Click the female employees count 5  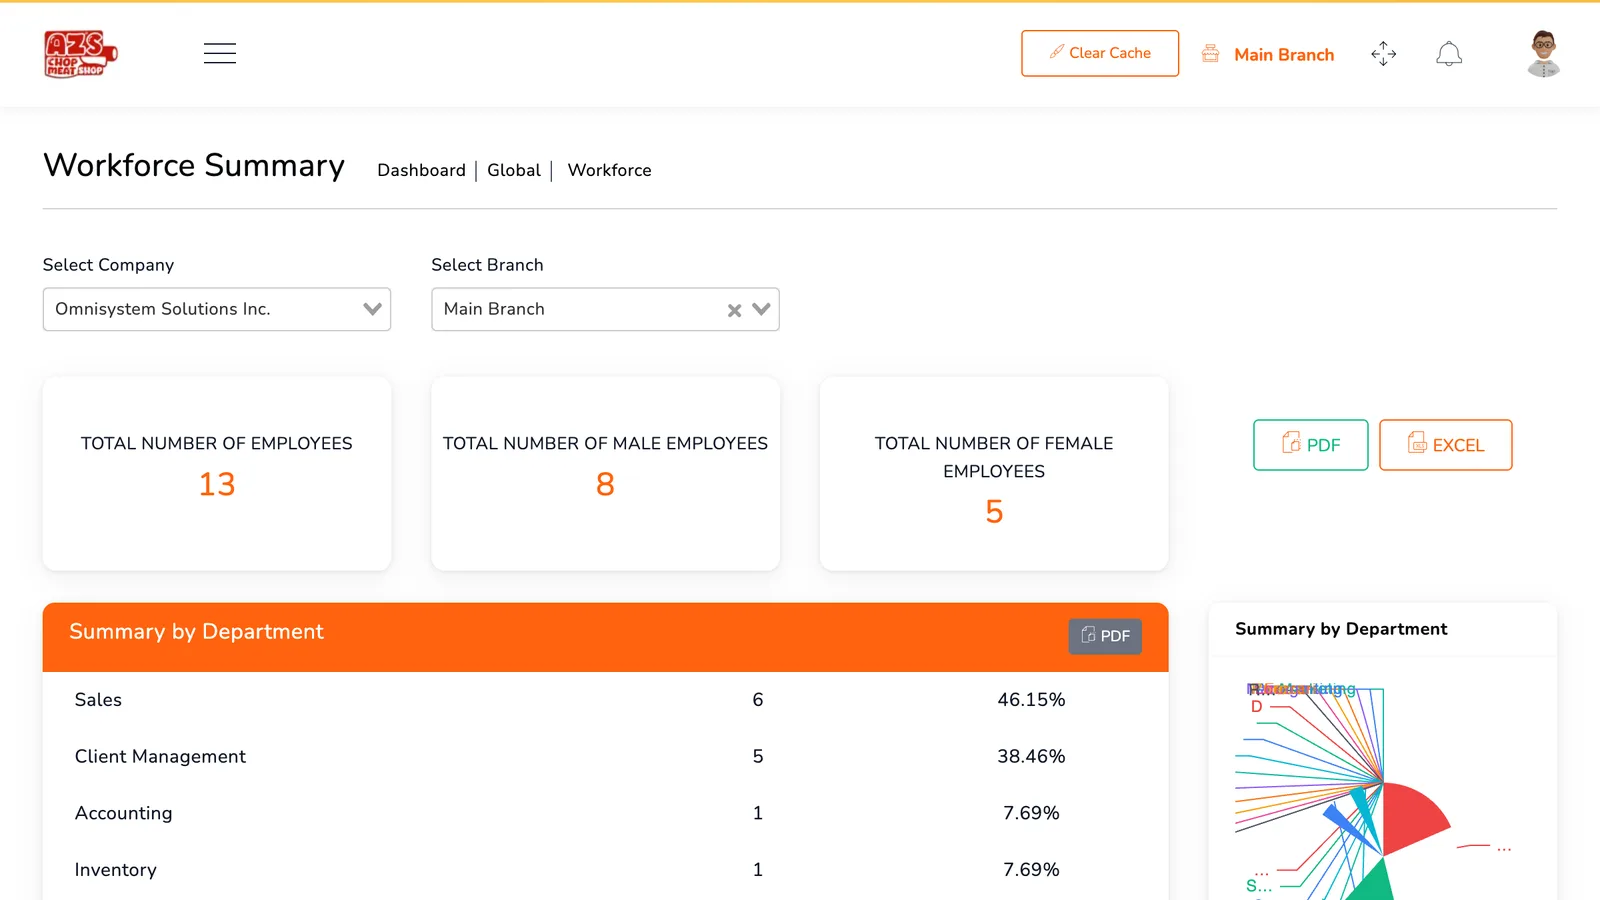coord(994,512)
